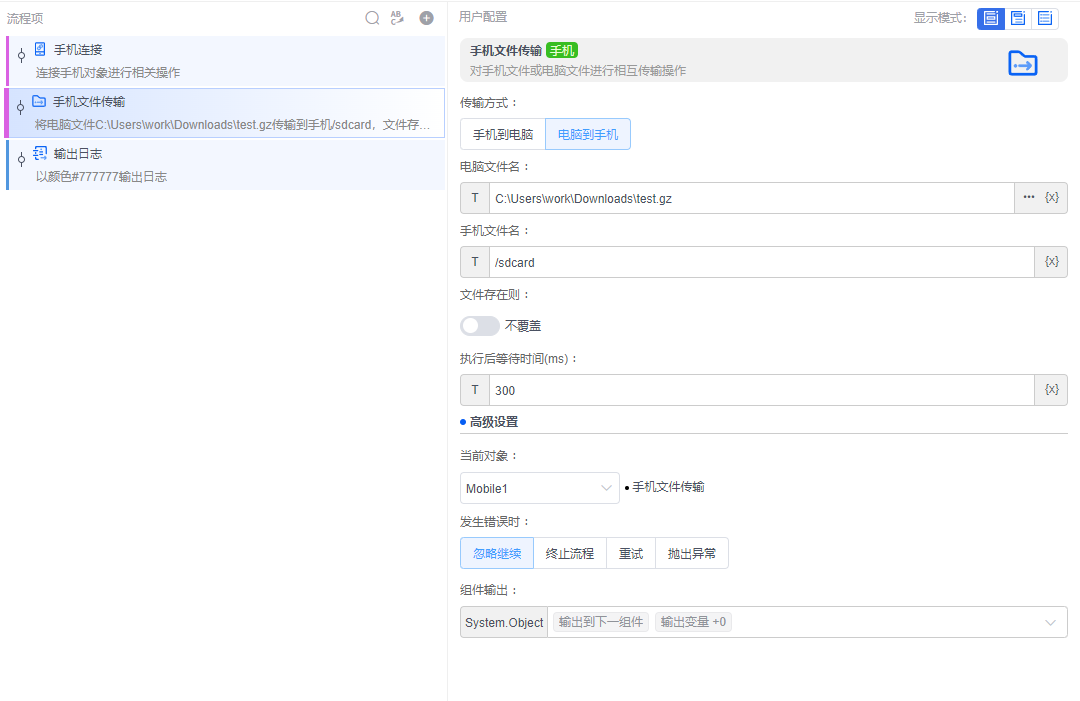The height and width of the screenshot is (701, 1080).
Task: Click the 手机文件传输 folder icon
Action: [x=38, y=101]
